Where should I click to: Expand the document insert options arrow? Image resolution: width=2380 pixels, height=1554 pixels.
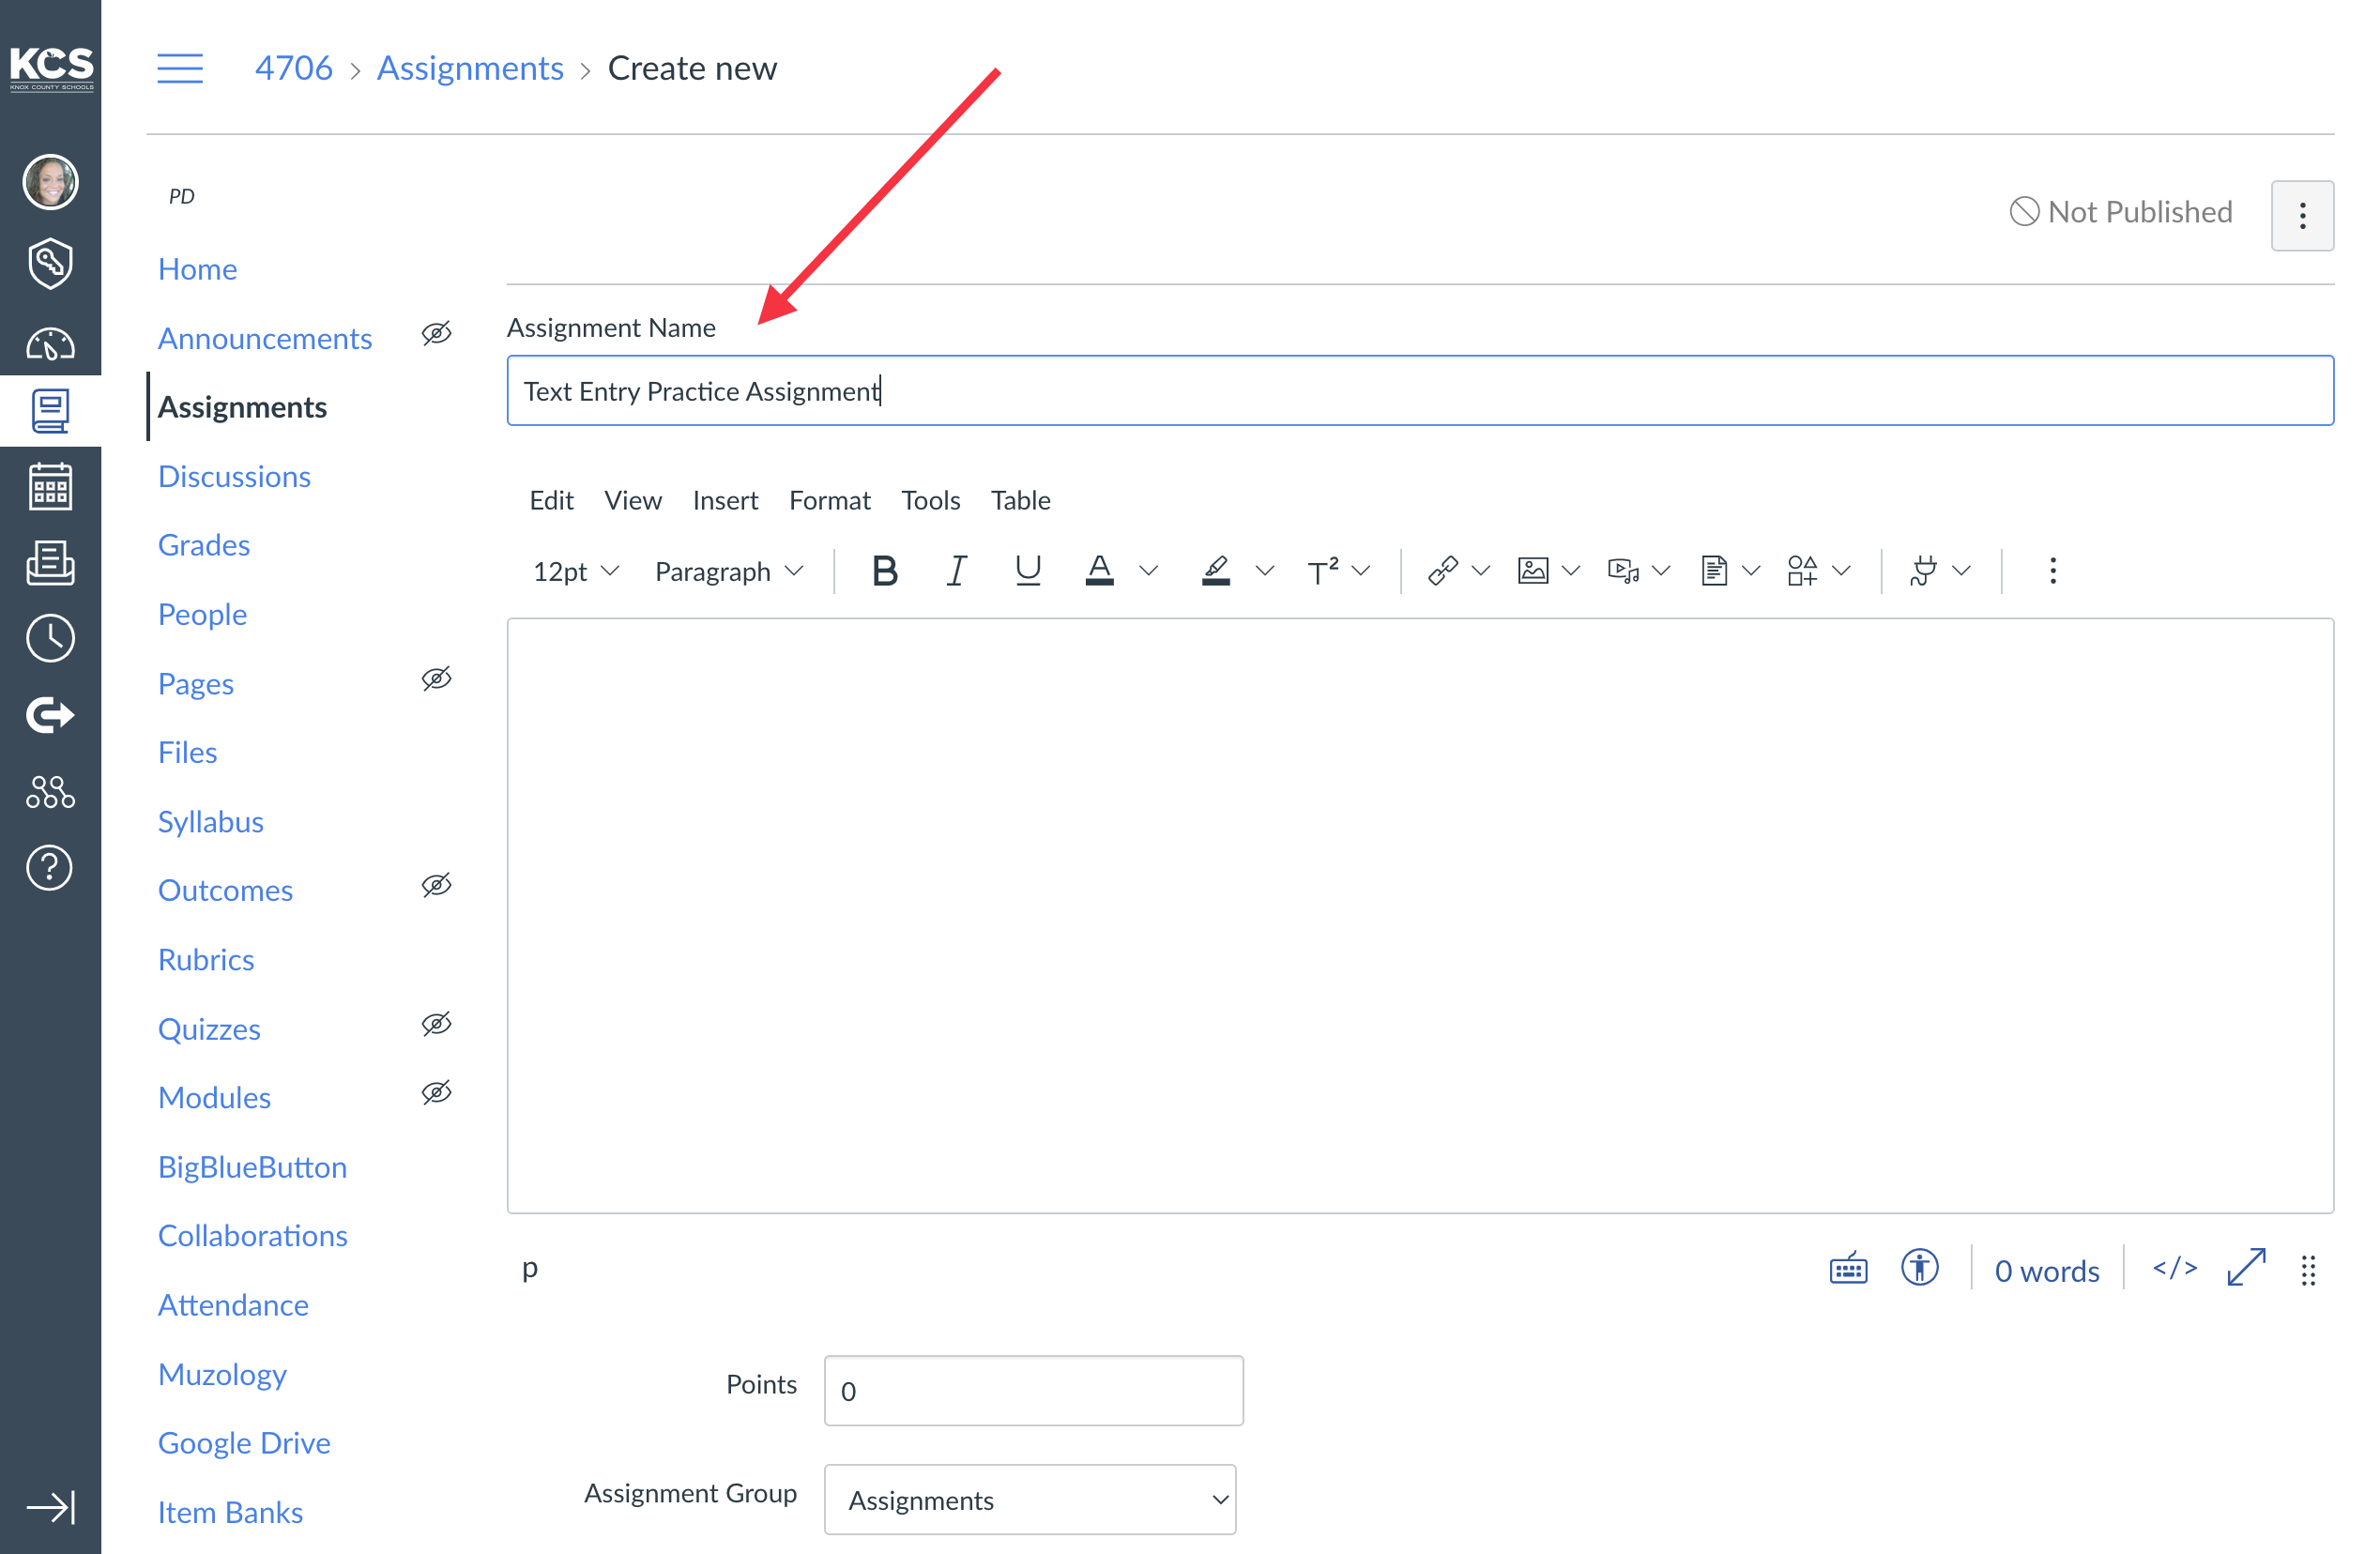click(1751, 571)
